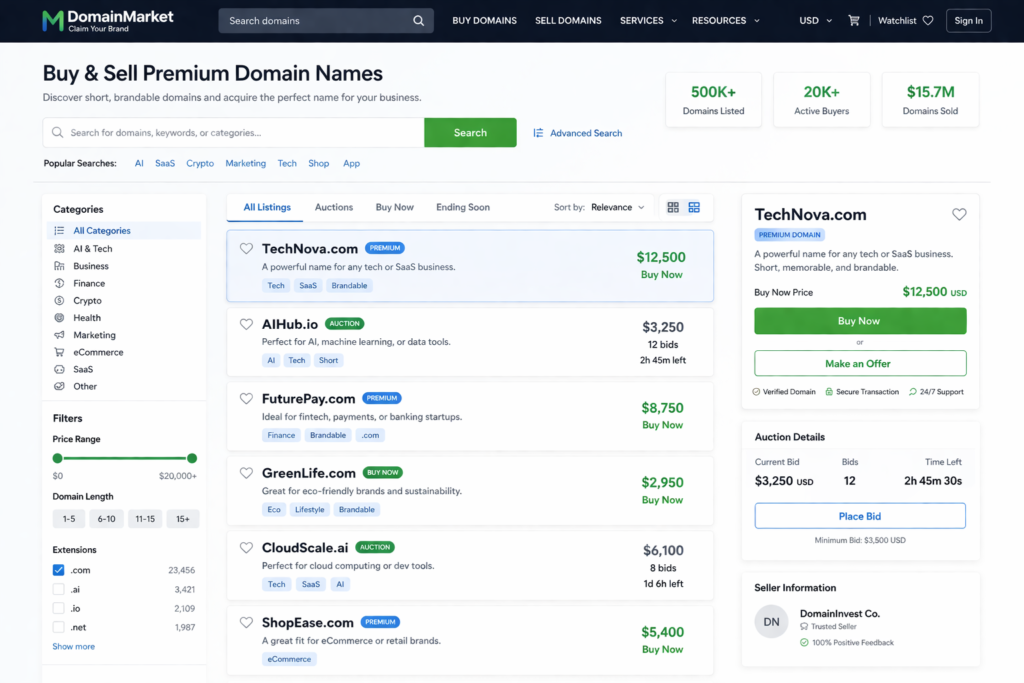Favorite TechNova.com in the listing row
The image size is (1024, 683).
tap(246, 248)
